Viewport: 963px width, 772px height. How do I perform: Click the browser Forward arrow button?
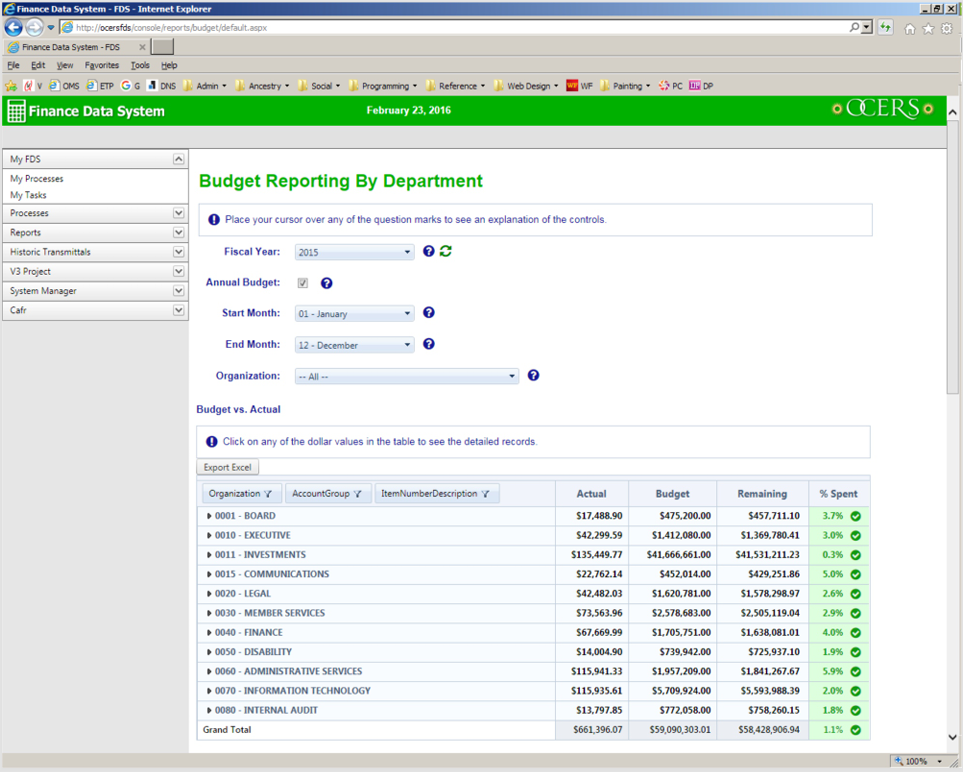pyautogui.click(x=34, y=28)
